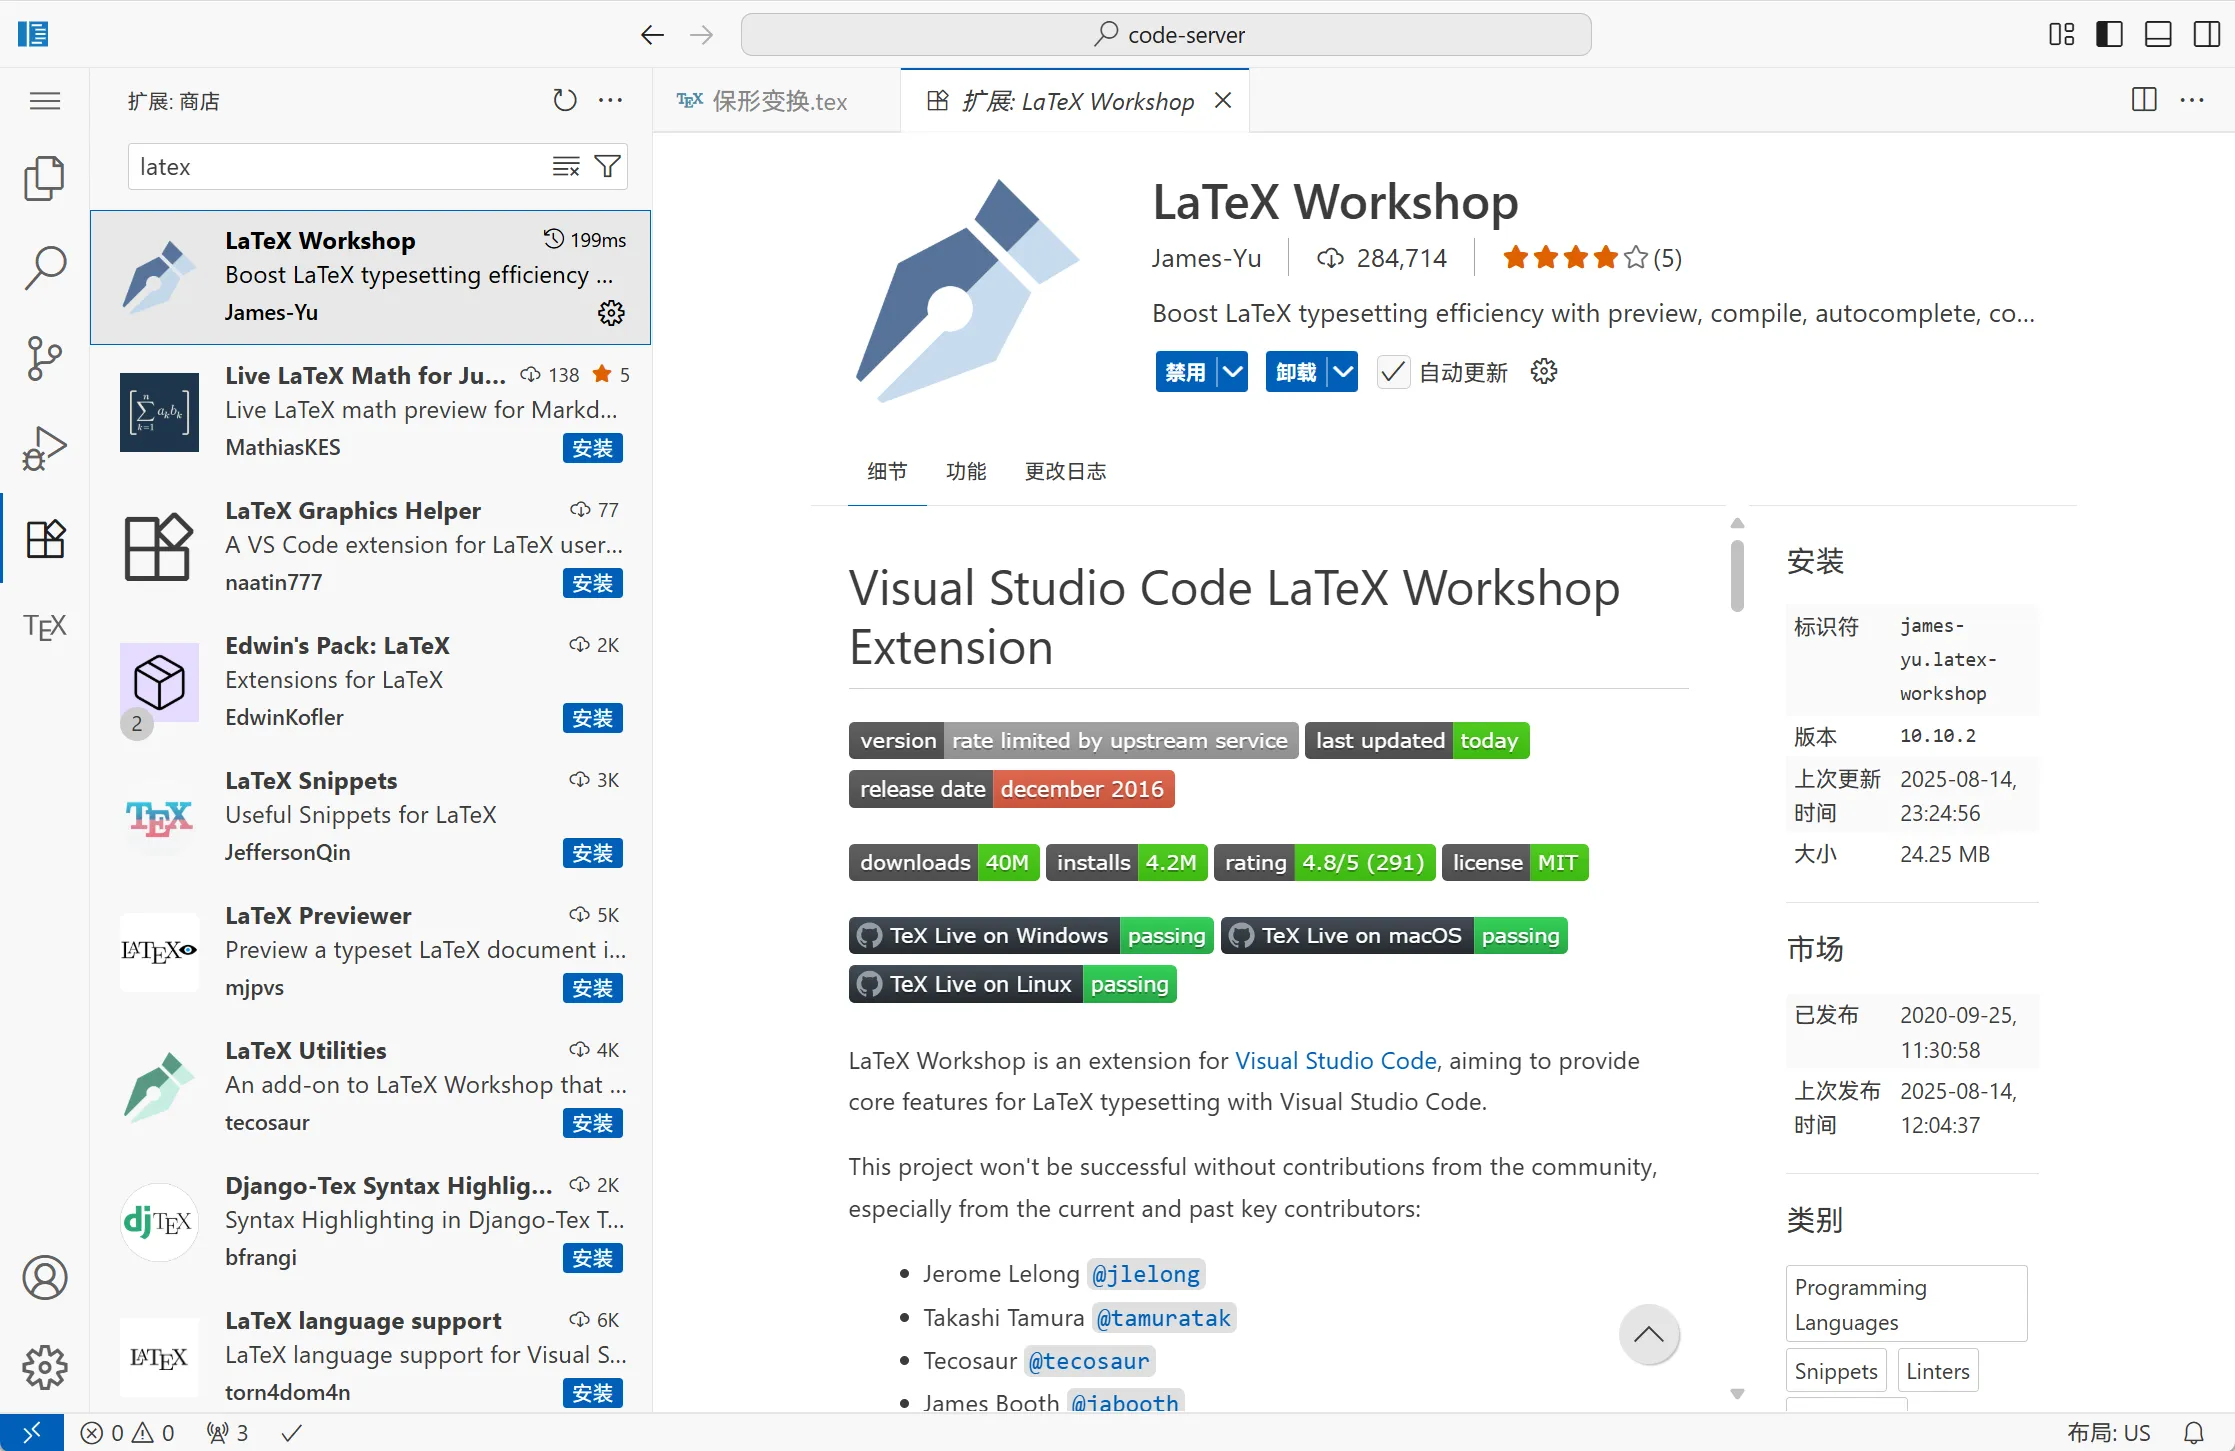Open the Visual Studio Code link

[1336, 1061]
